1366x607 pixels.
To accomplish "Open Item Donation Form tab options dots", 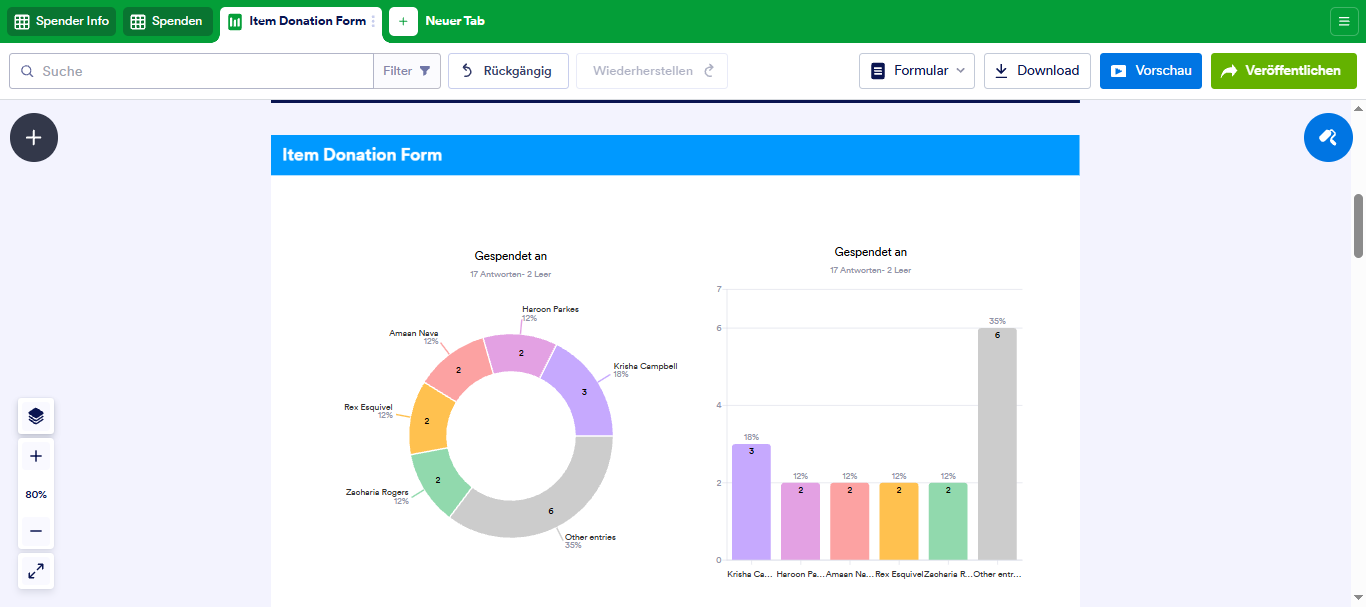I will click(x=374, y=21).
